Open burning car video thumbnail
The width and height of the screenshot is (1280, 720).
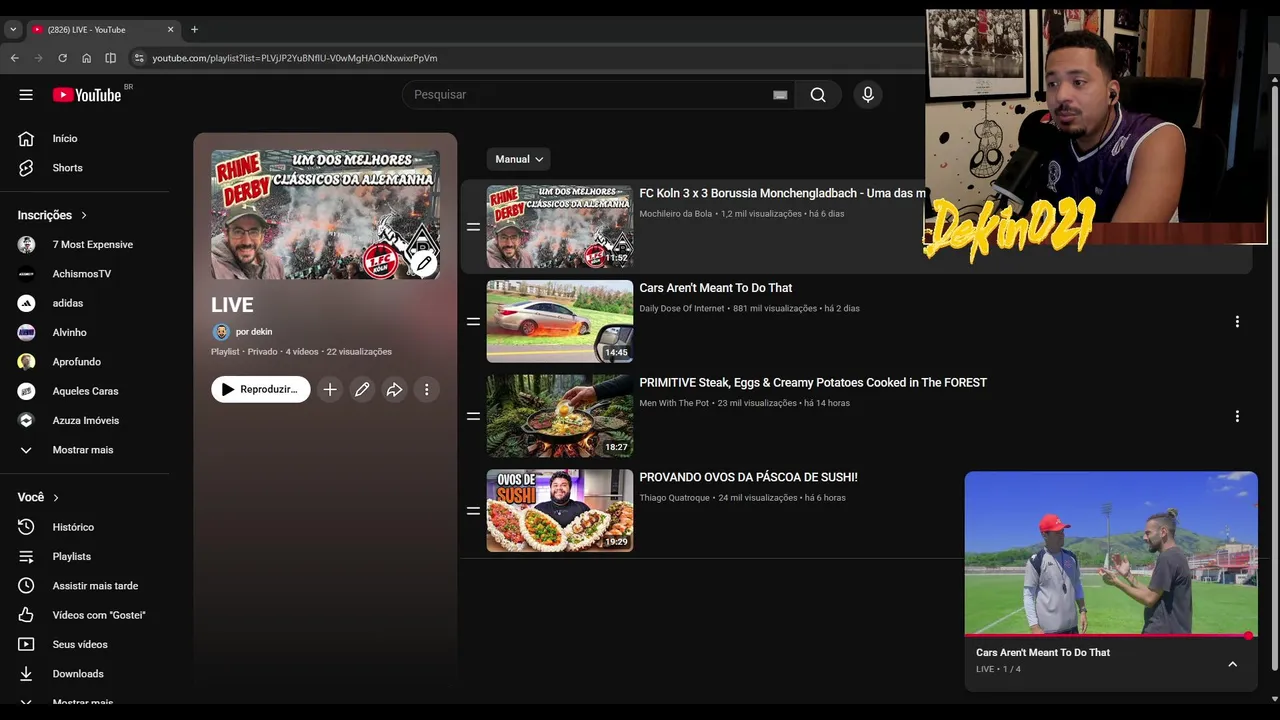point(560,321)
